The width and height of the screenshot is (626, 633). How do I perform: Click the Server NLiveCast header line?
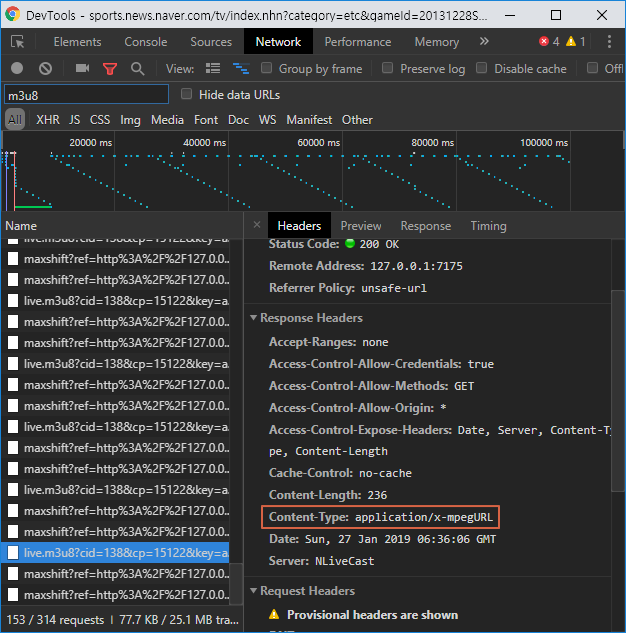[322, 561]
